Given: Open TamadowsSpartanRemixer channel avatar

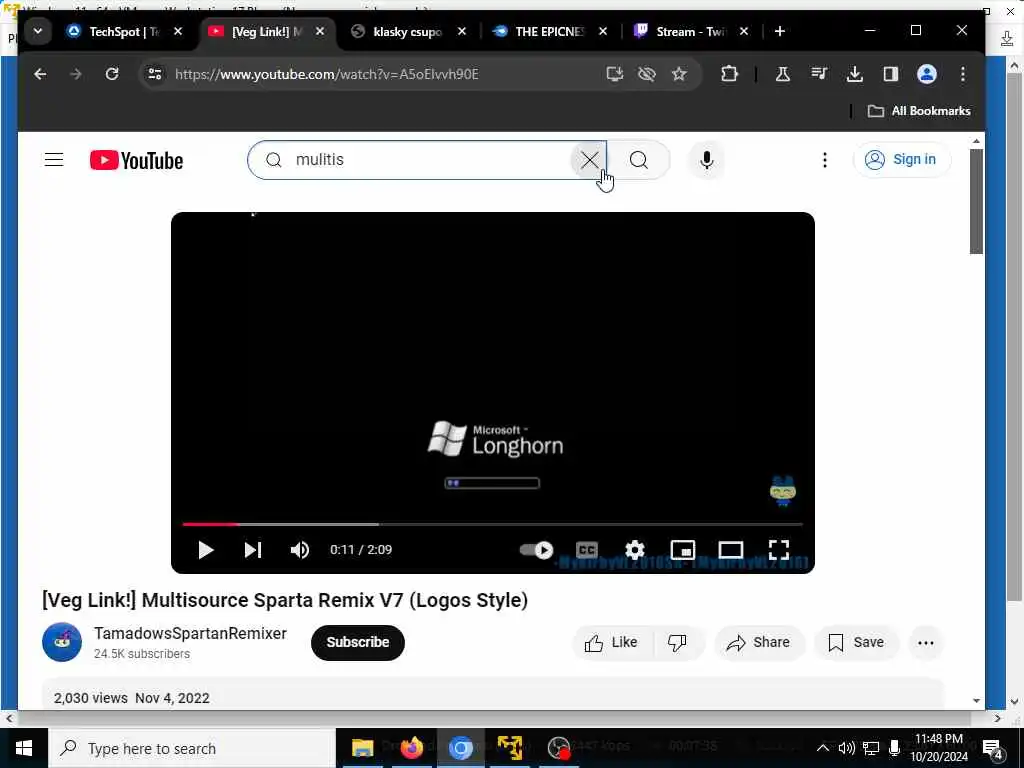Looking at the screenshot, I should [62, 642].
